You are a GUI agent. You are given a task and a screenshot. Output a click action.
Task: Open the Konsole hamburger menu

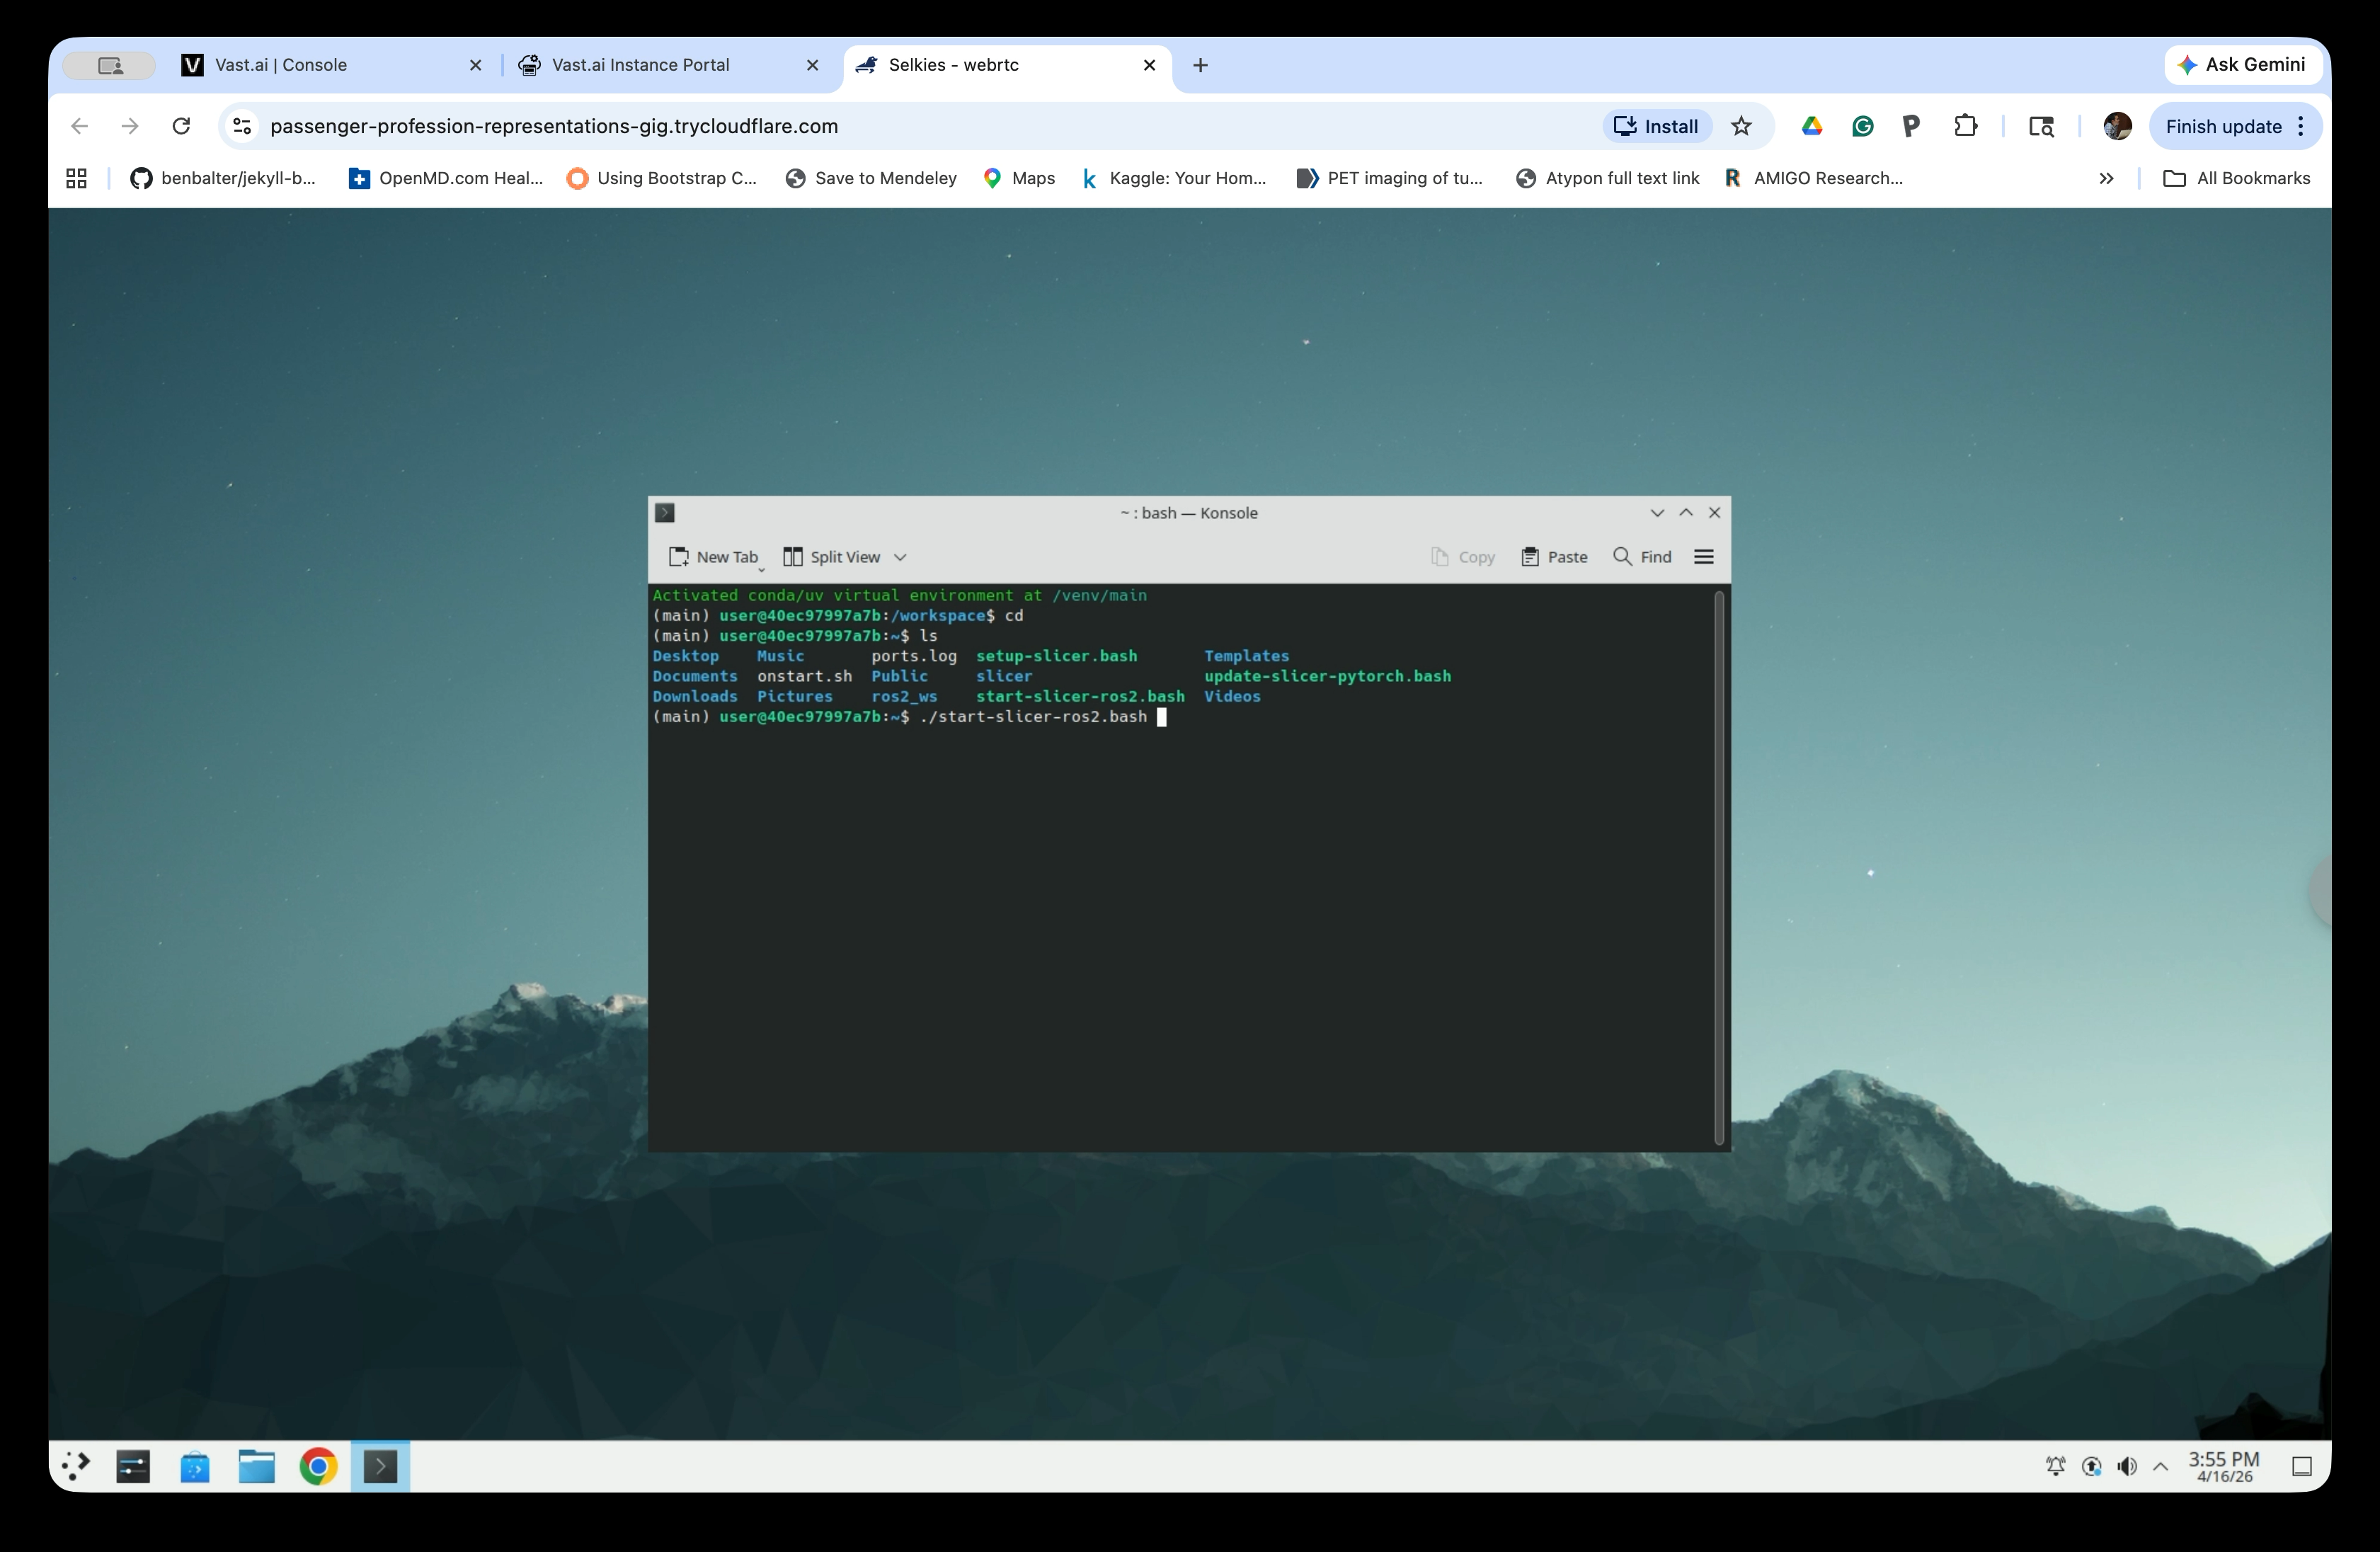[x=1703, y=556]
